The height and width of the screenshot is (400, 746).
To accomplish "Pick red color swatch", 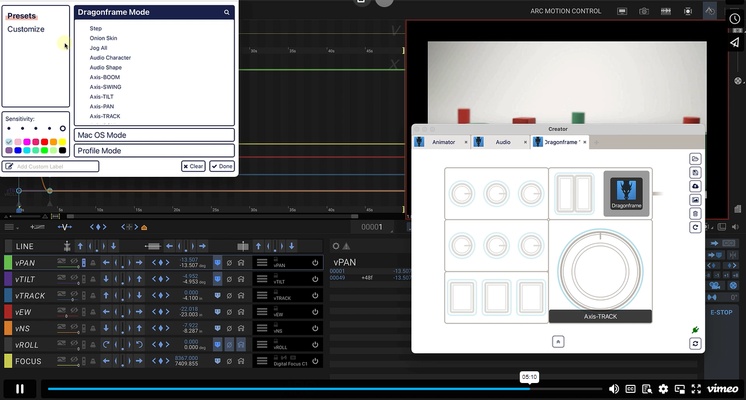I will [x=44, y=142].
